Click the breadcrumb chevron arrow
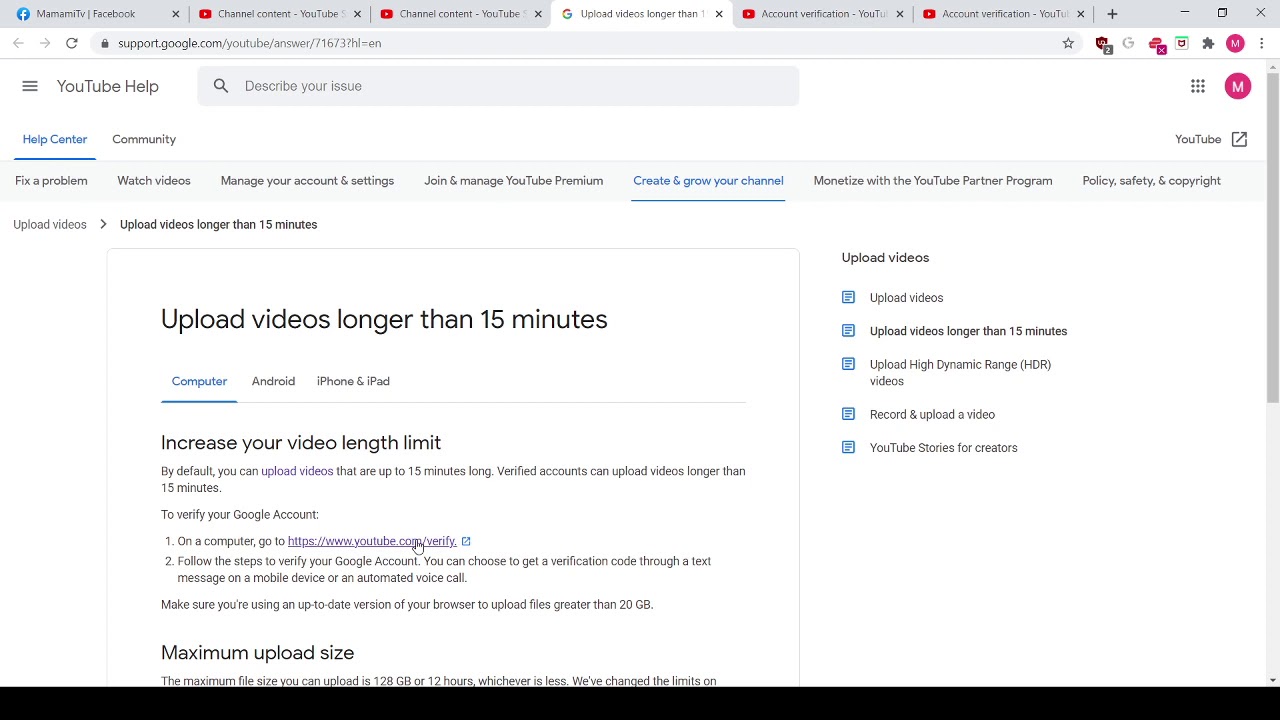Image resolution: width=1280 pixels, height=720 pixels. 103,224
